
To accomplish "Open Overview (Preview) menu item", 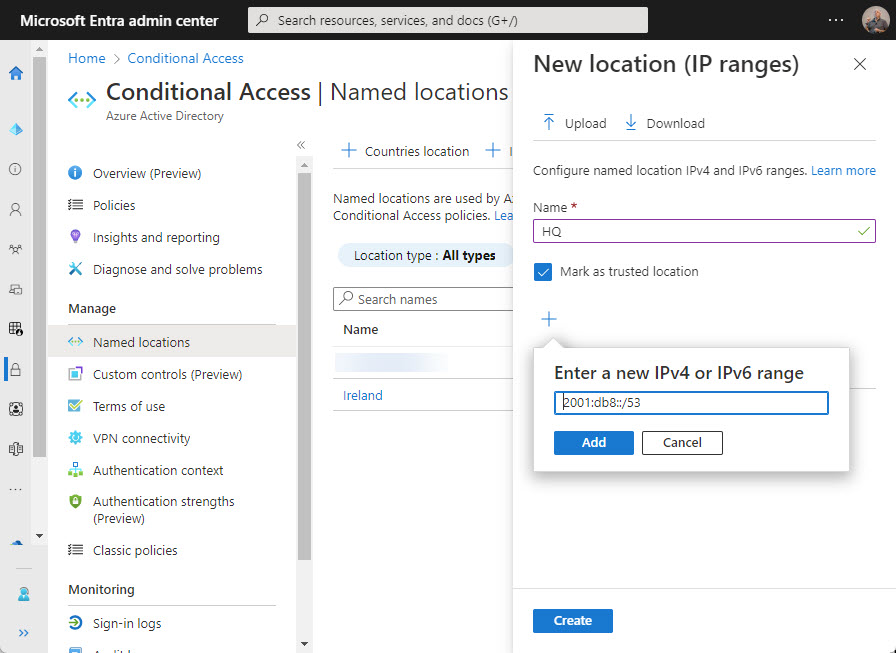I will pyautogui.click(x=171, y=173).
